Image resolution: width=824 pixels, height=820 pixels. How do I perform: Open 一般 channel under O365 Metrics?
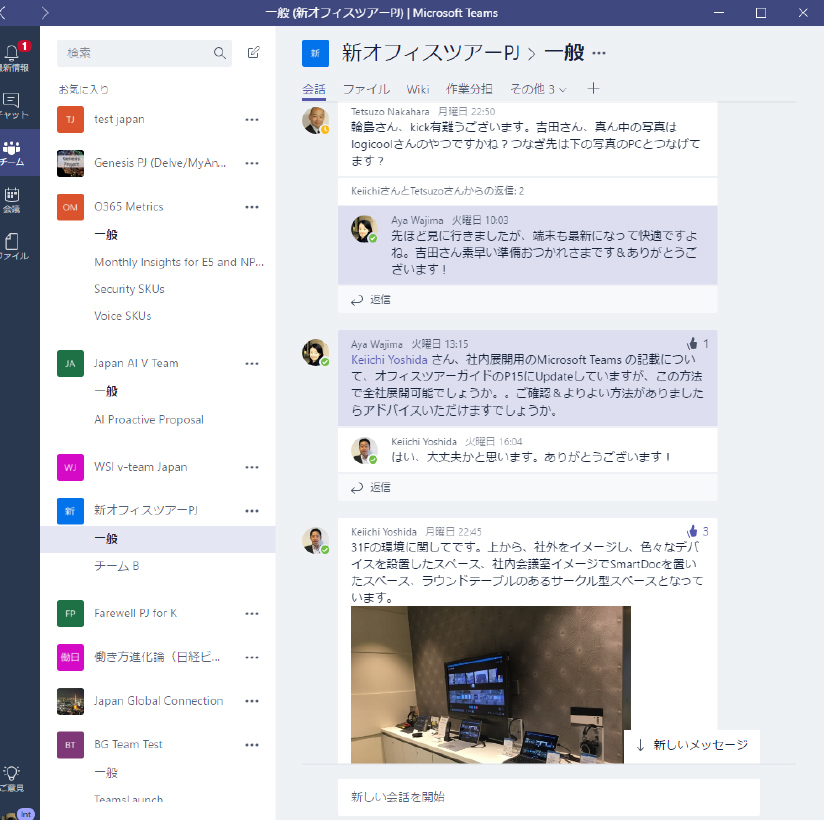coord(106,234)
